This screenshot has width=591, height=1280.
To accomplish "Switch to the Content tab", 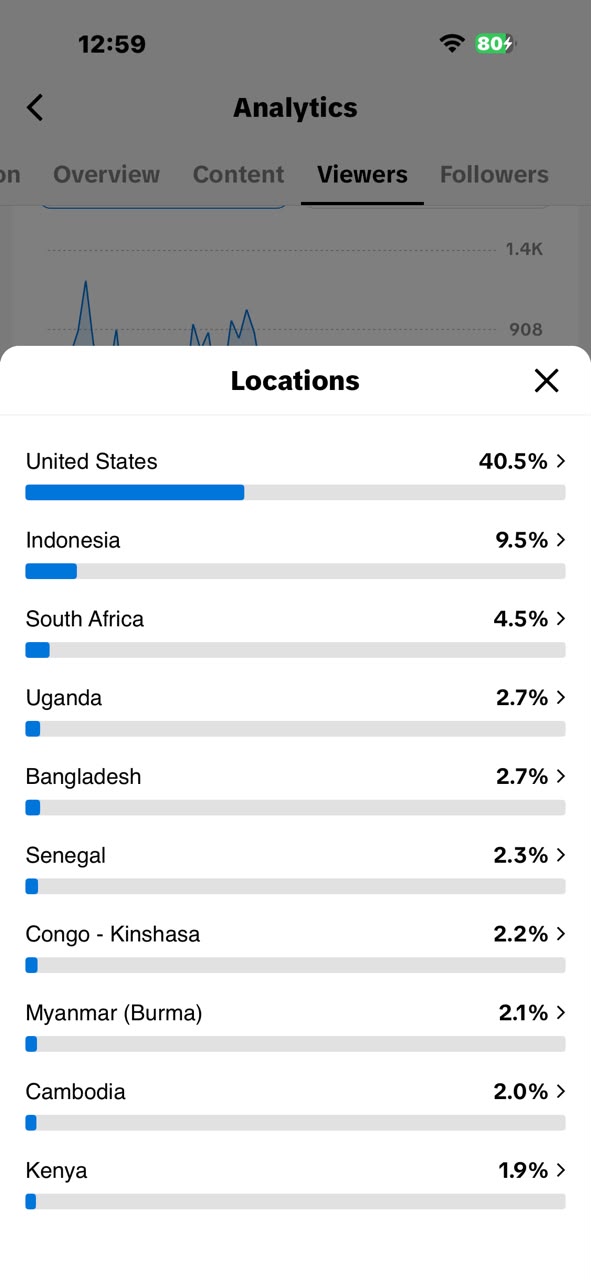I will [x=238, y=174].
